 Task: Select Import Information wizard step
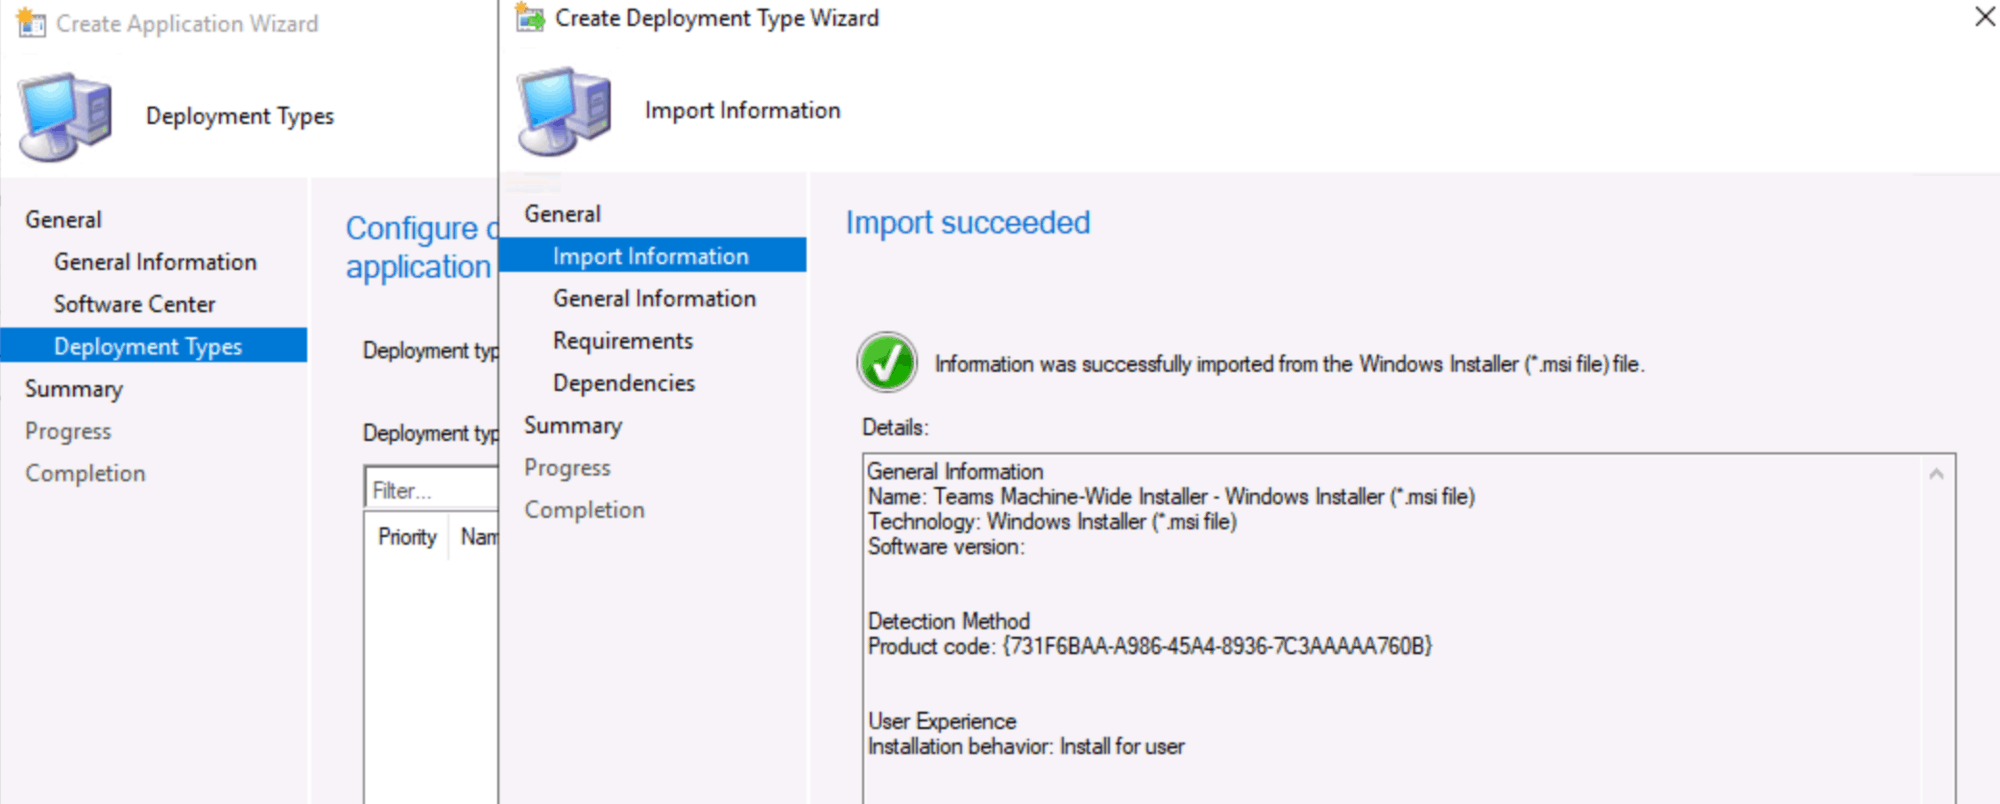(652, 256)
